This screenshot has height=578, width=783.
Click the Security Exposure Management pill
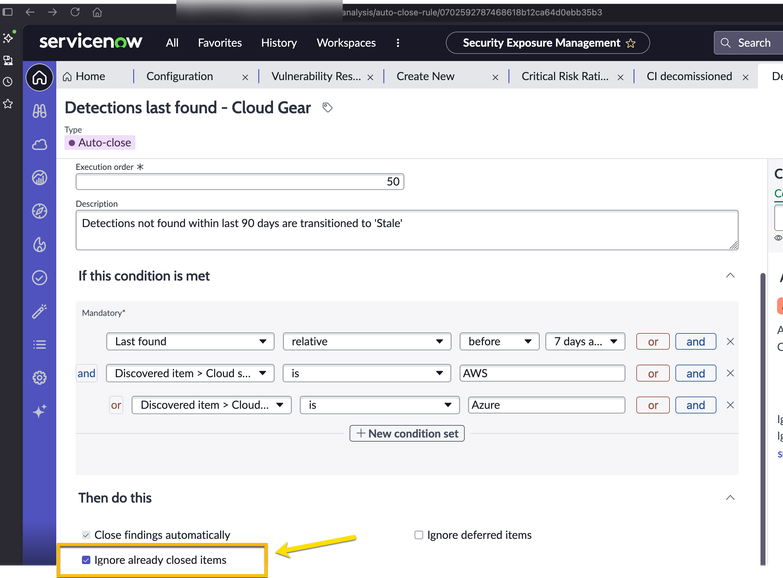548,43
